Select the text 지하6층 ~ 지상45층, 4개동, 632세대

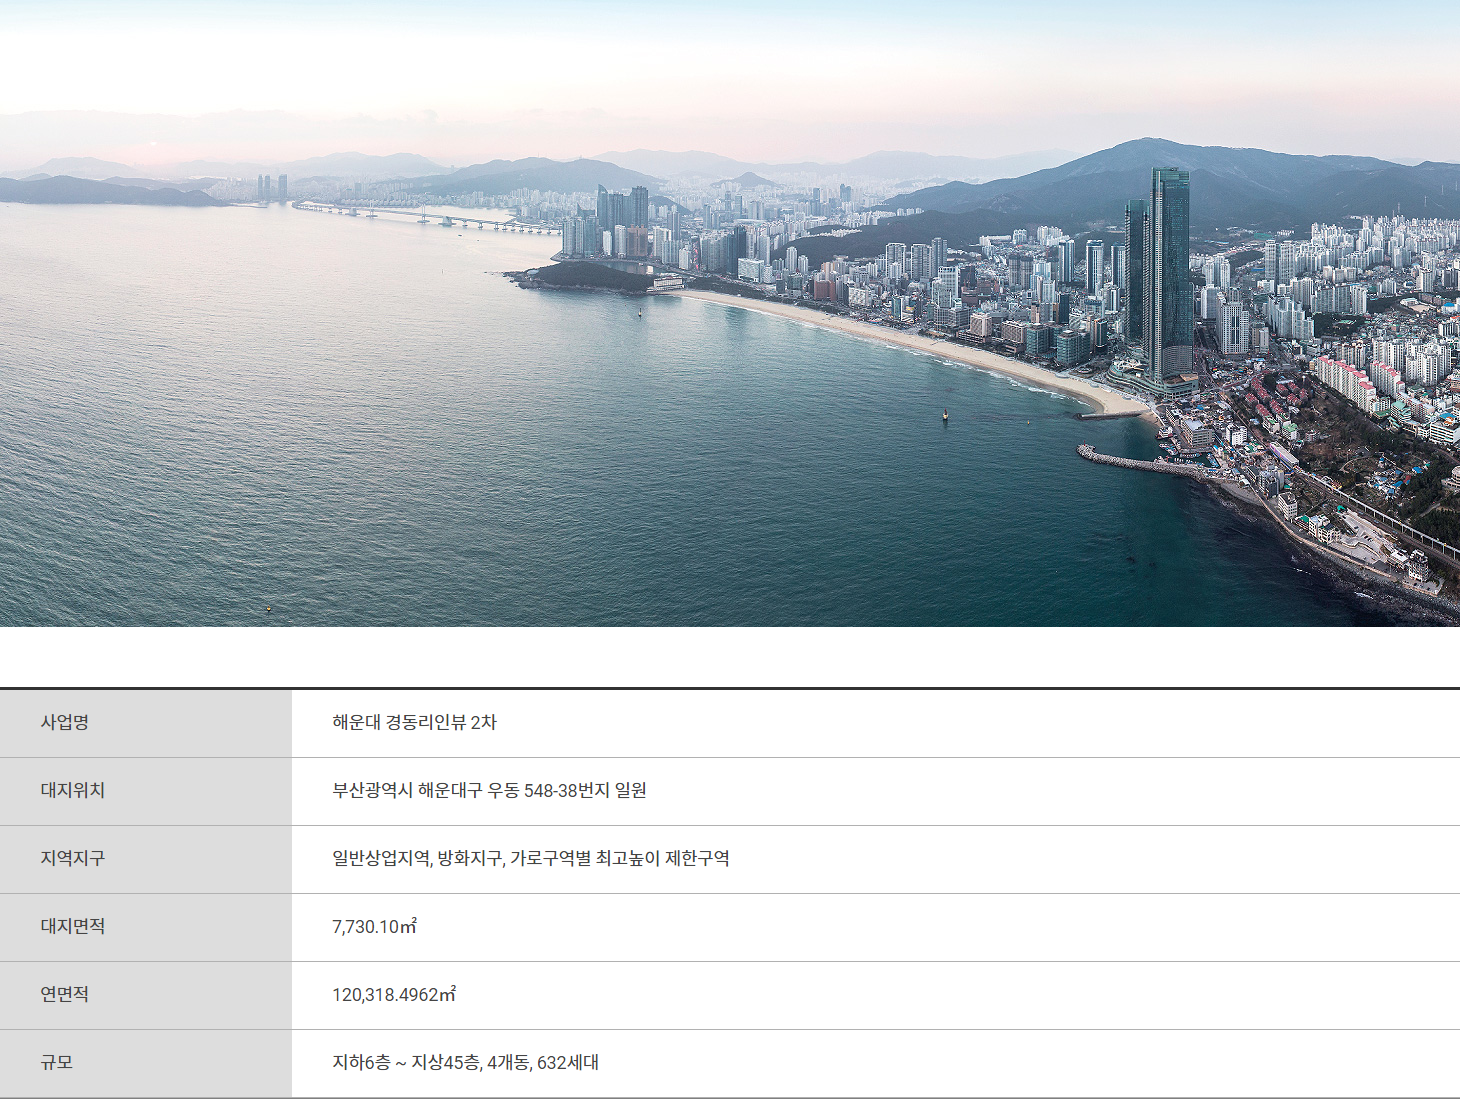[465, 1063]
